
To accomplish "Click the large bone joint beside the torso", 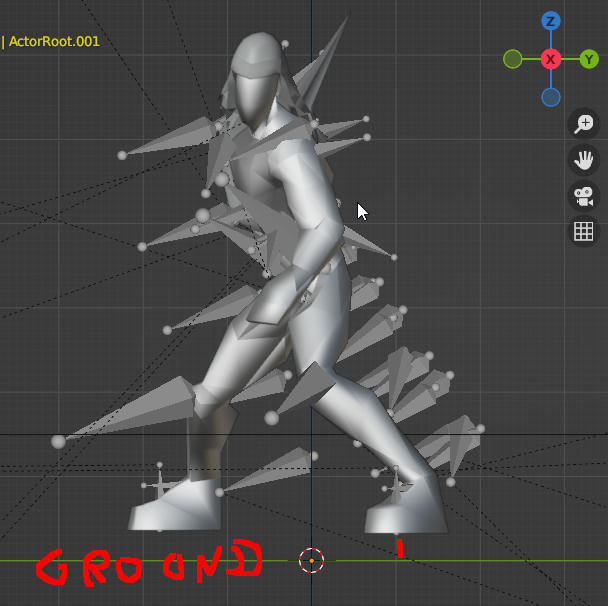I will pos(202,215).
